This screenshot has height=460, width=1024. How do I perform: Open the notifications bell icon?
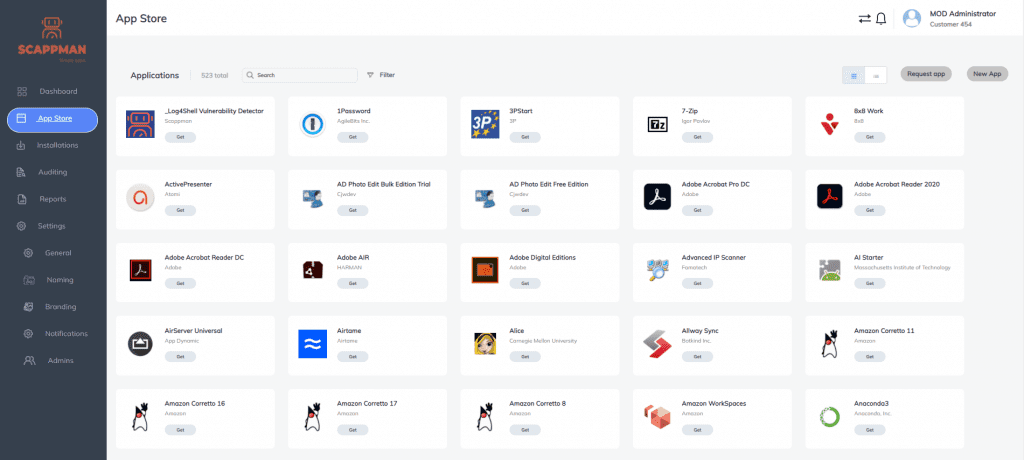(x=880, y=18)
